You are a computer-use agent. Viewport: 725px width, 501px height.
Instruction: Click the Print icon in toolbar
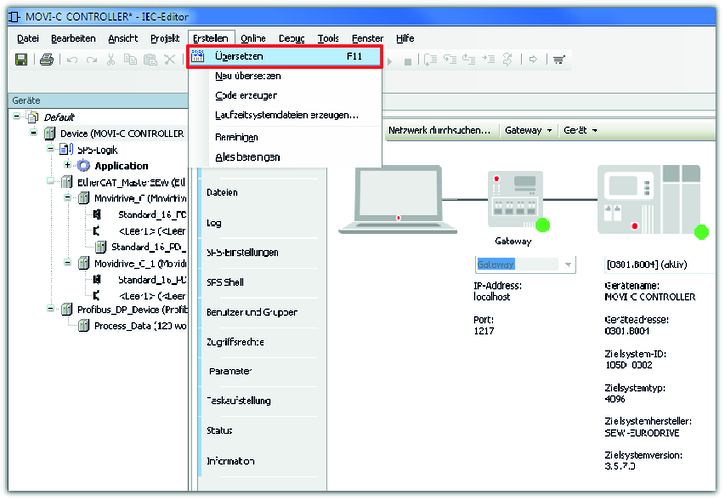(46, 60)
